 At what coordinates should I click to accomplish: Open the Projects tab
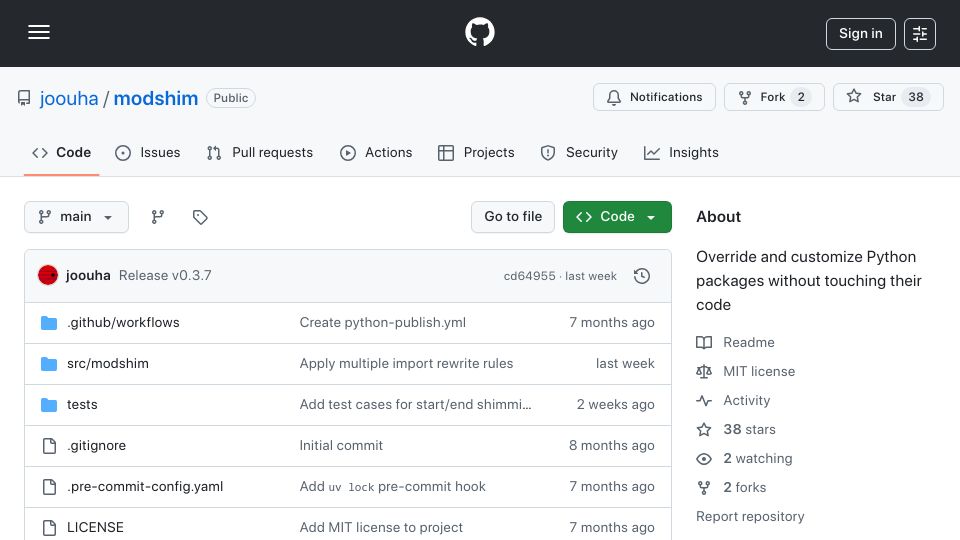pos(476,152)
